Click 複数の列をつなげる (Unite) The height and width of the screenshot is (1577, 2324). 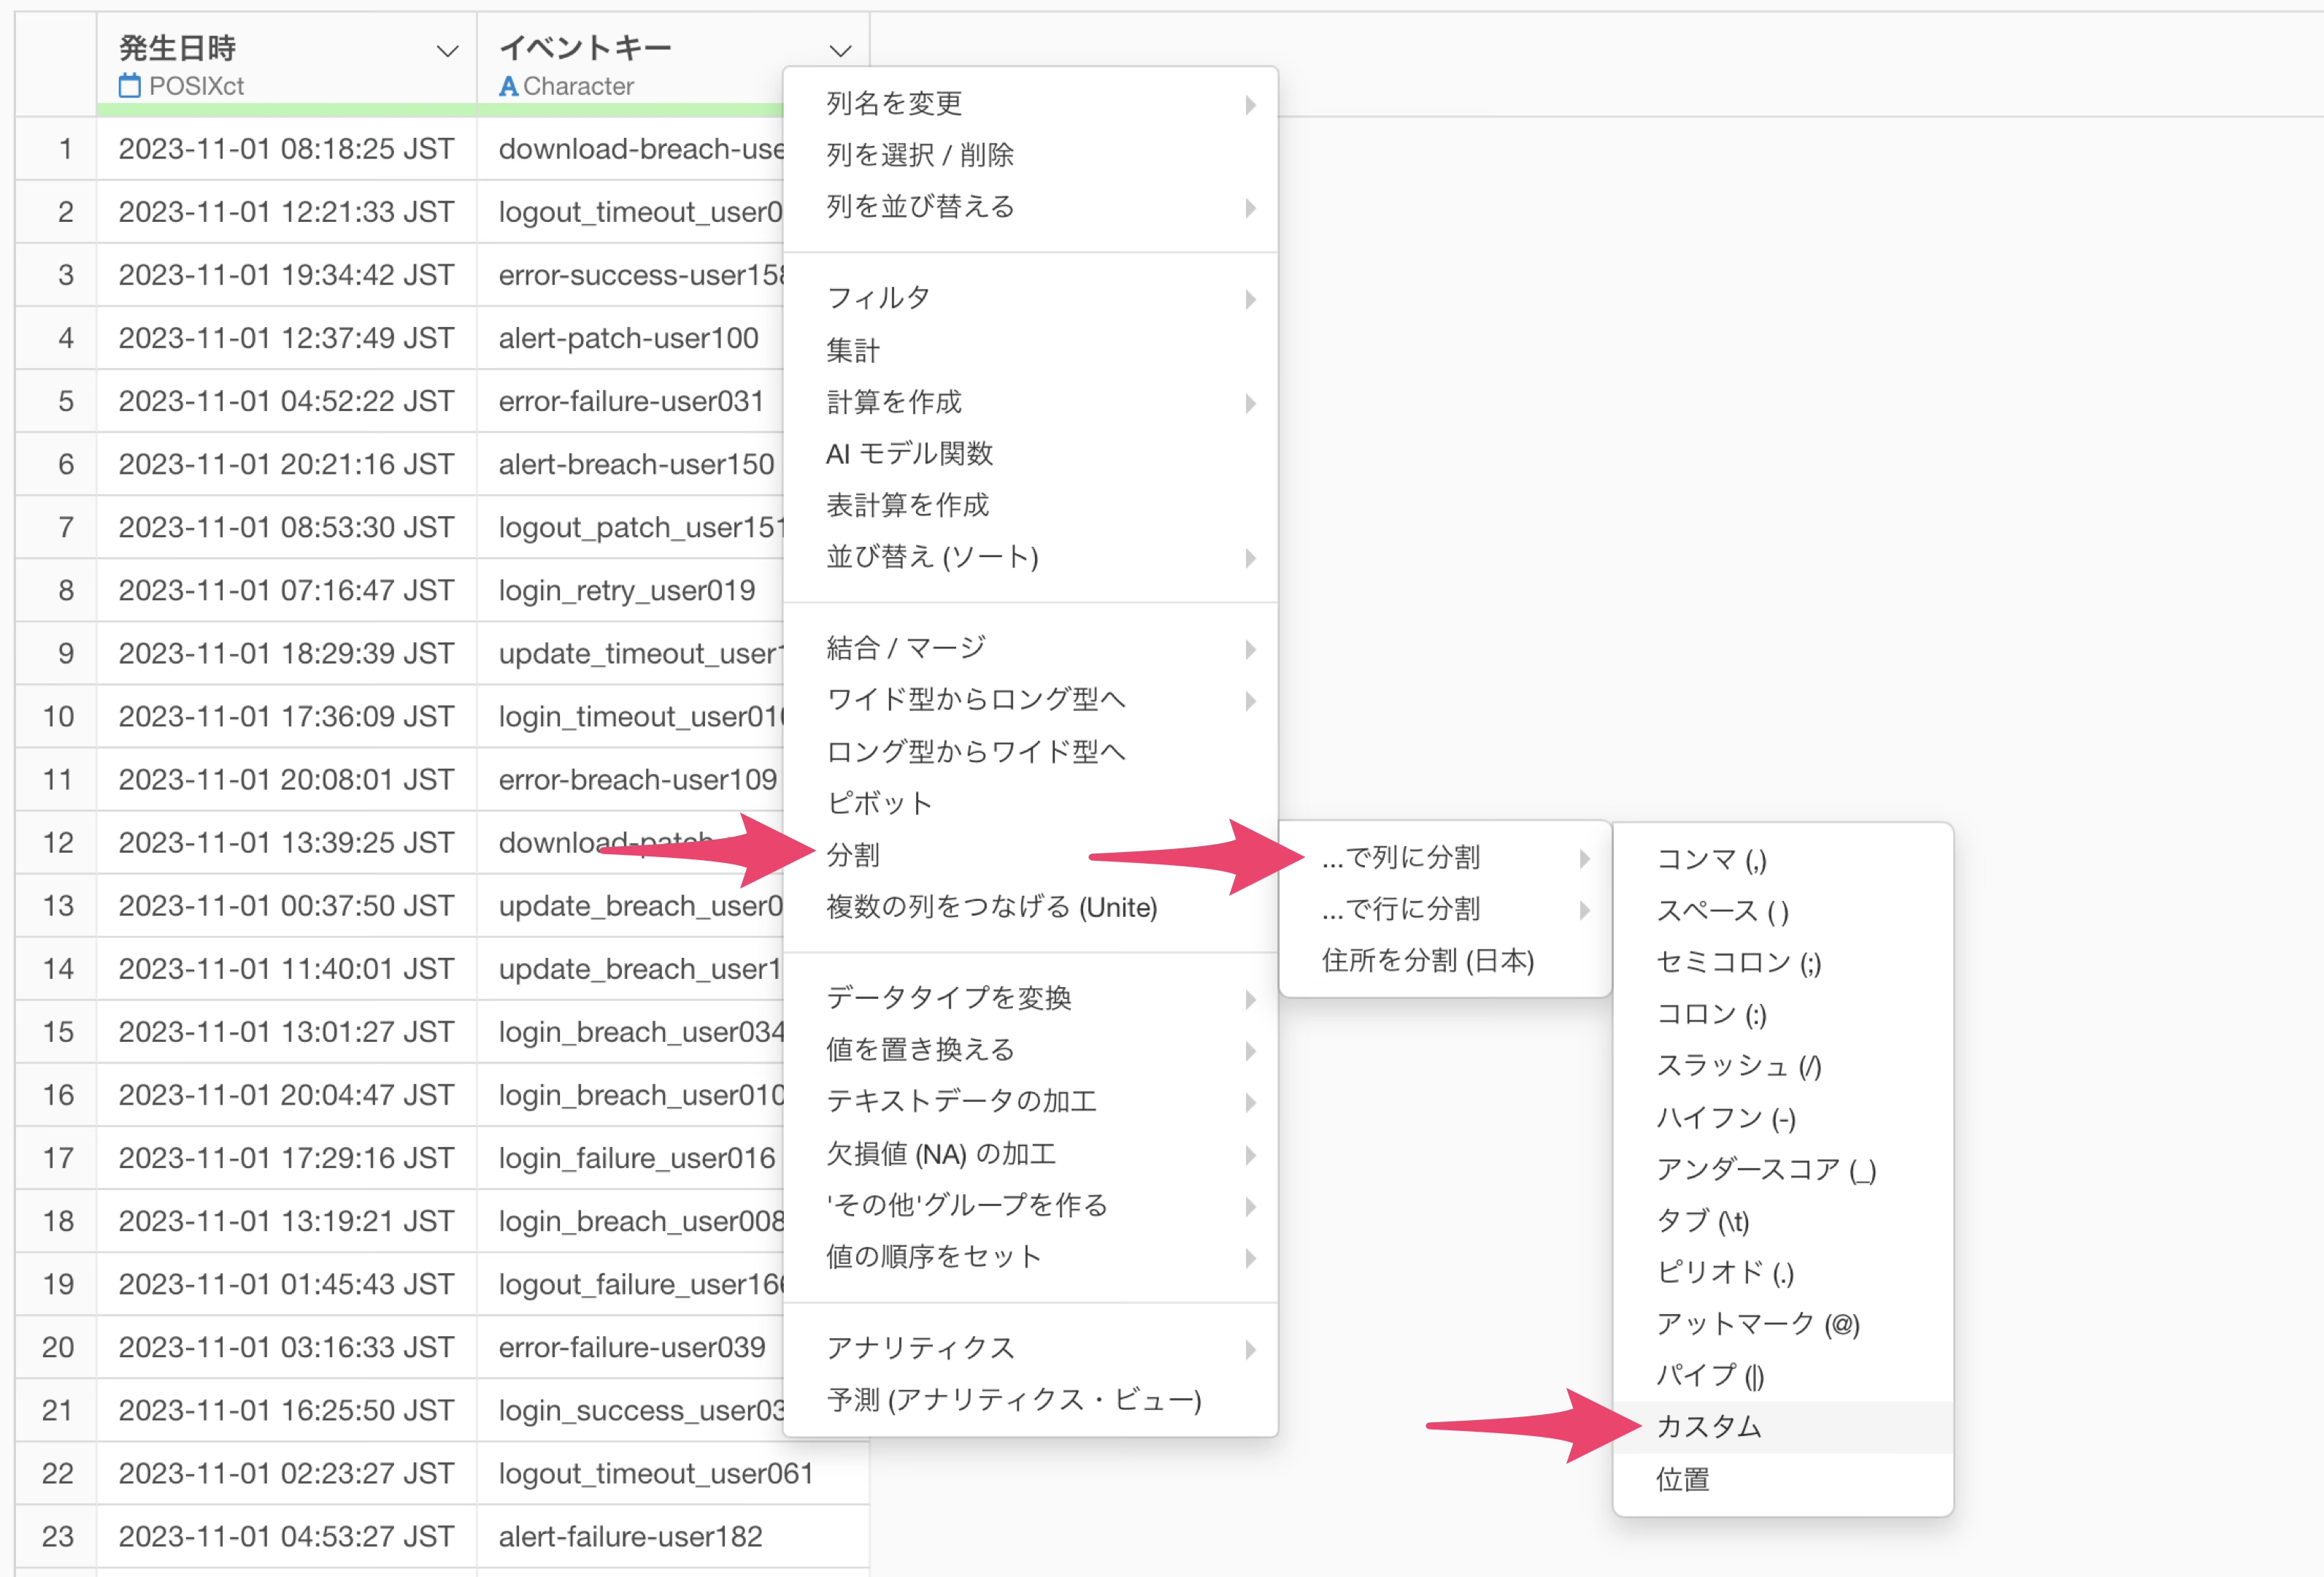(991, 907)
